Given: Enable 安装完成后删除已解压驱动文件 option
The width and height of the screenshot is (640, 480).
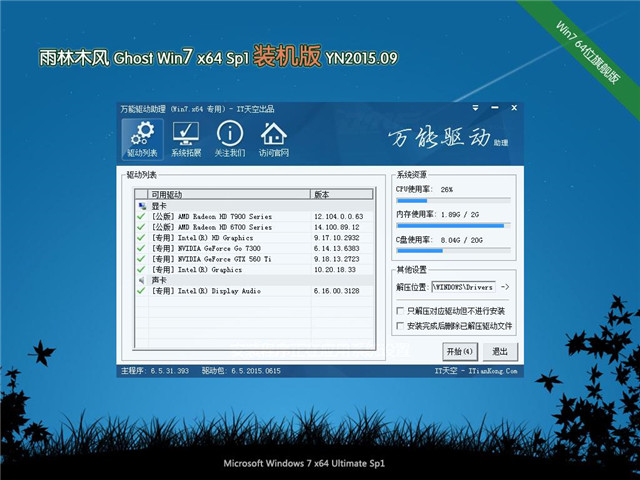Looking at the screenshot, I should [400, 326].
